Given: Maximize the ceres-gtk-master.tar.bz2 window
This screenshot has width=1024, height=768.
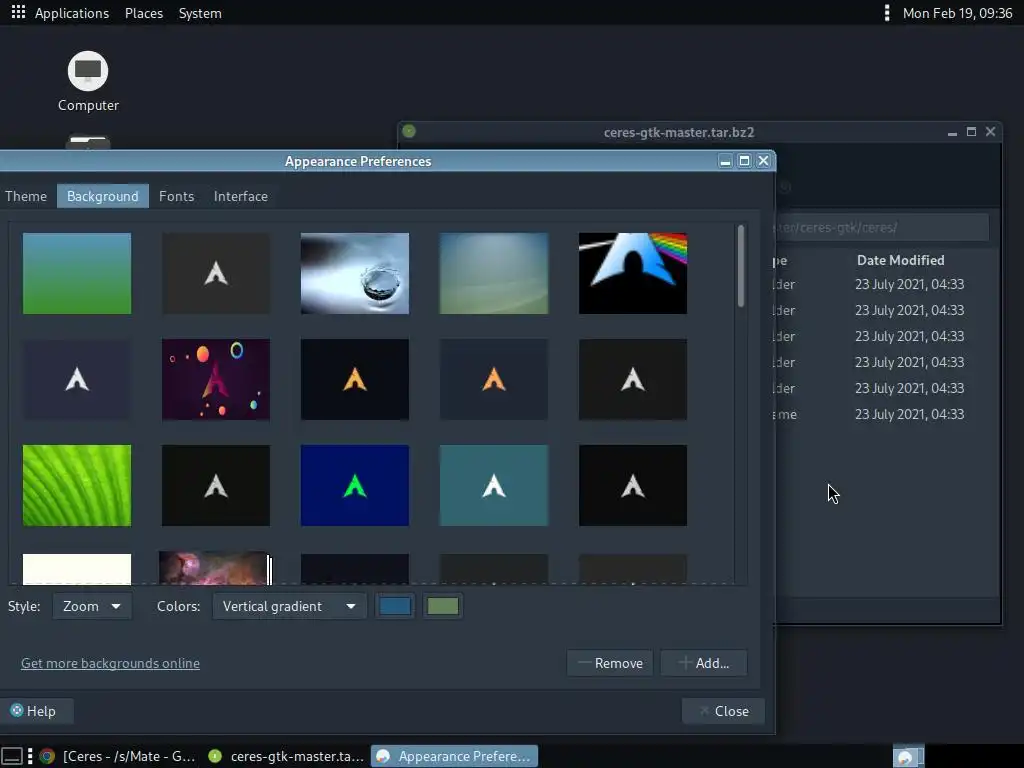Looking at the screenshot, I should (x=971, y=132).
